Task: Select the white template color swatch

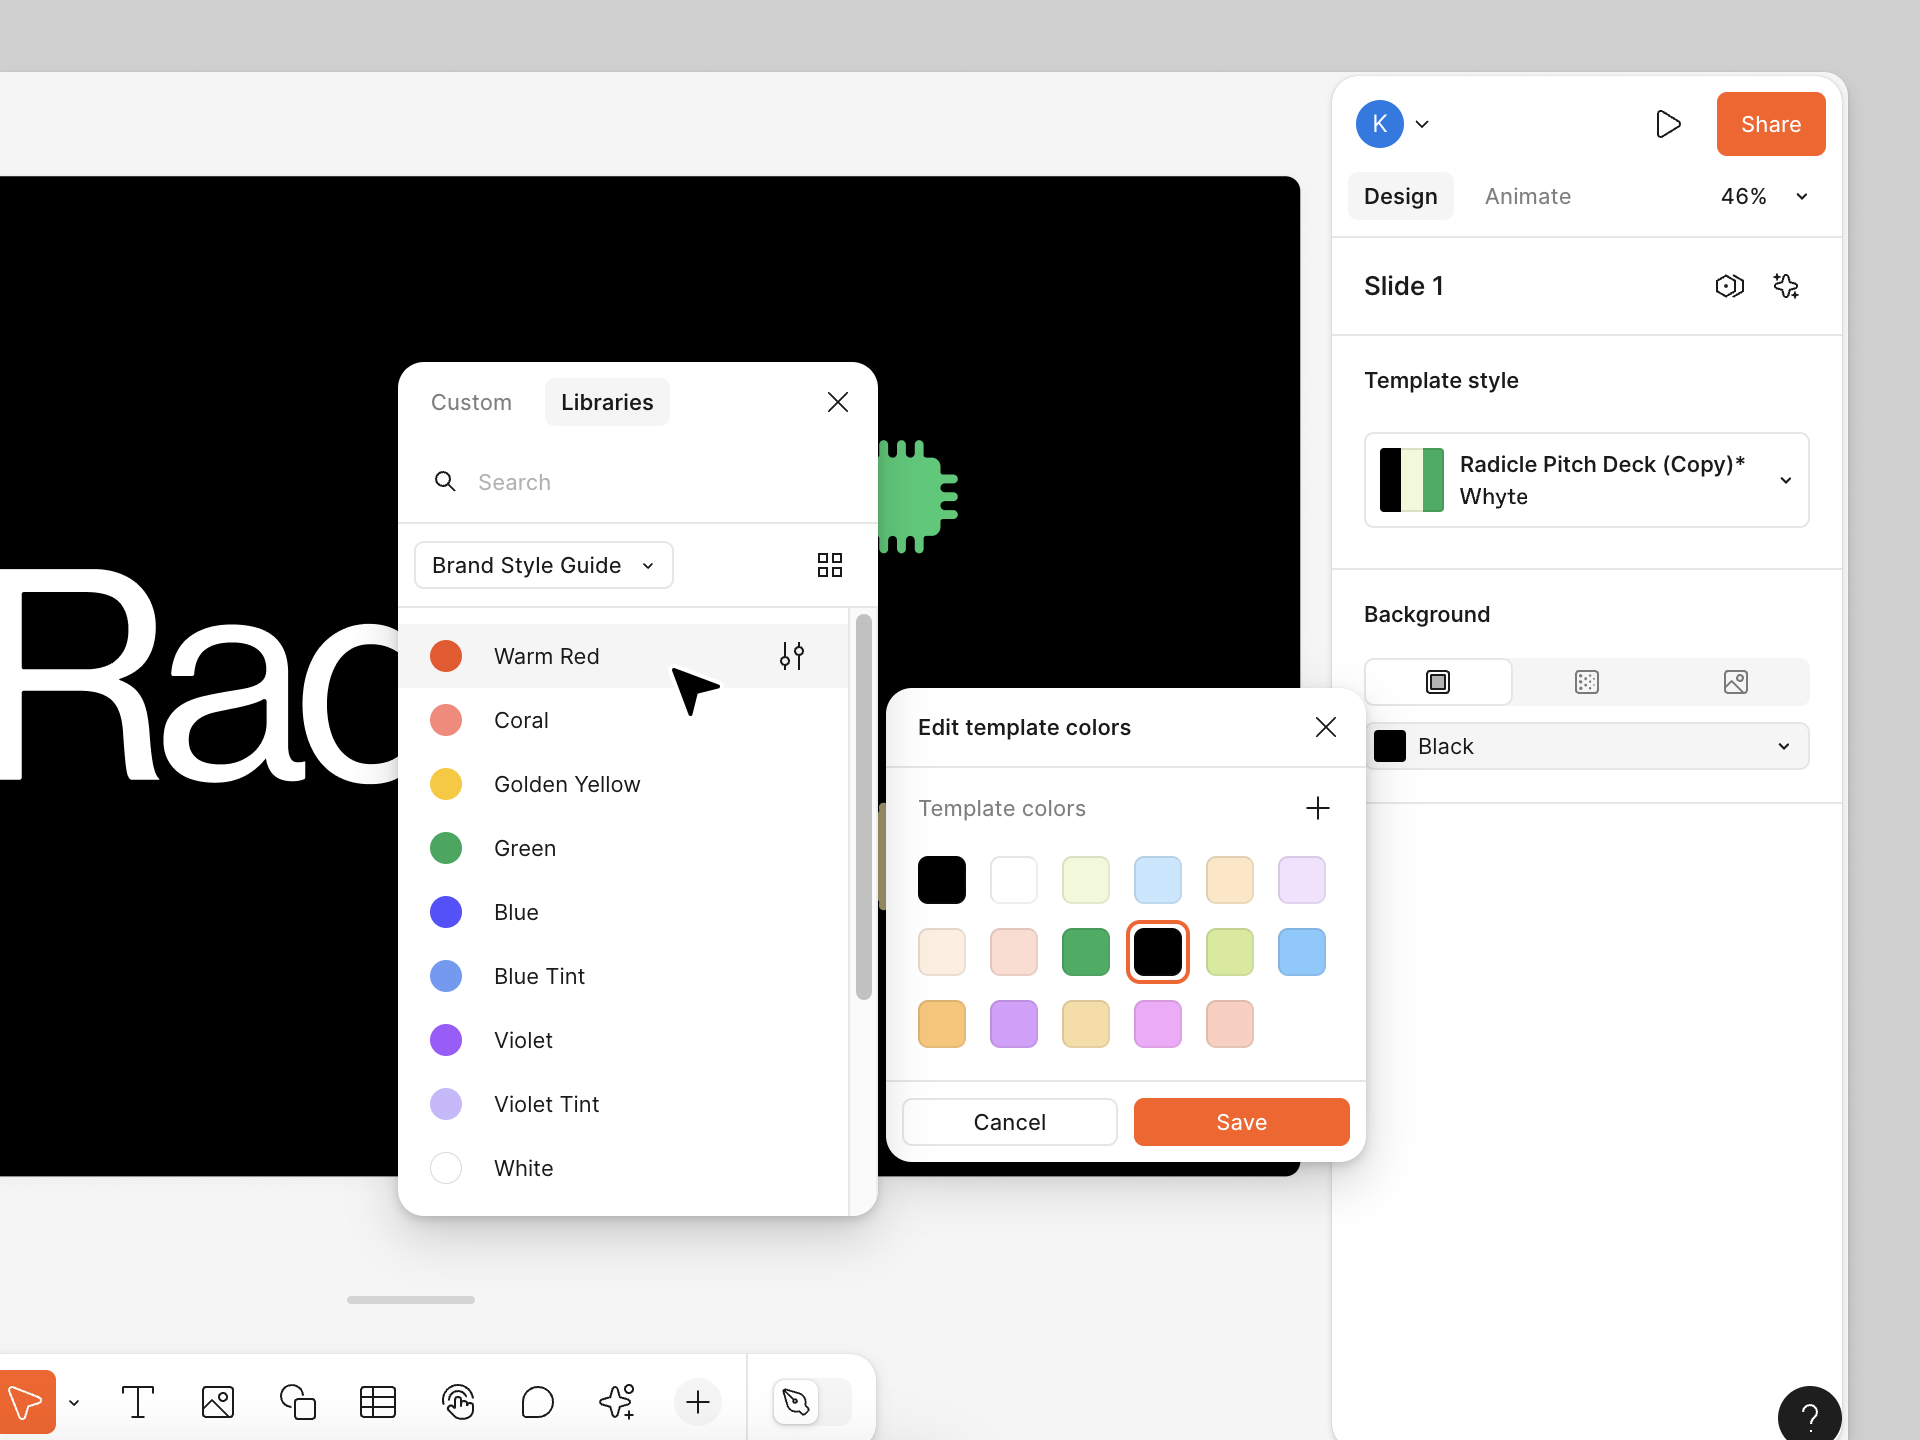Action: pos(1014,880)
